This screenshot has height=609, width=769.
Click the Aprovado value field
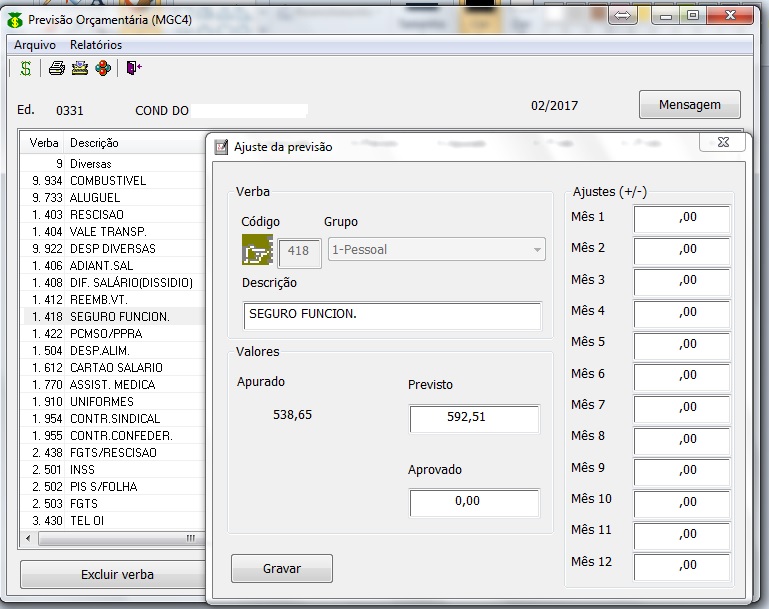[x=474, y=502]
